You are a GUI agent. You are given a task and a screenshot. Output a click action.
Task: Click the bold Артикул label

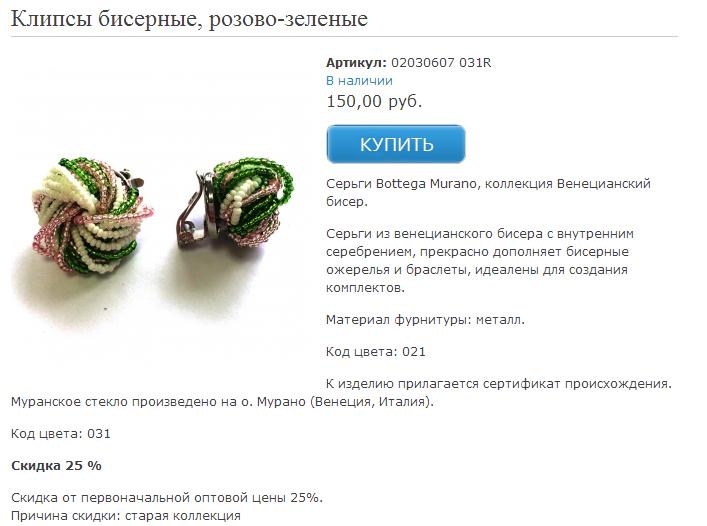pos(356,63)
